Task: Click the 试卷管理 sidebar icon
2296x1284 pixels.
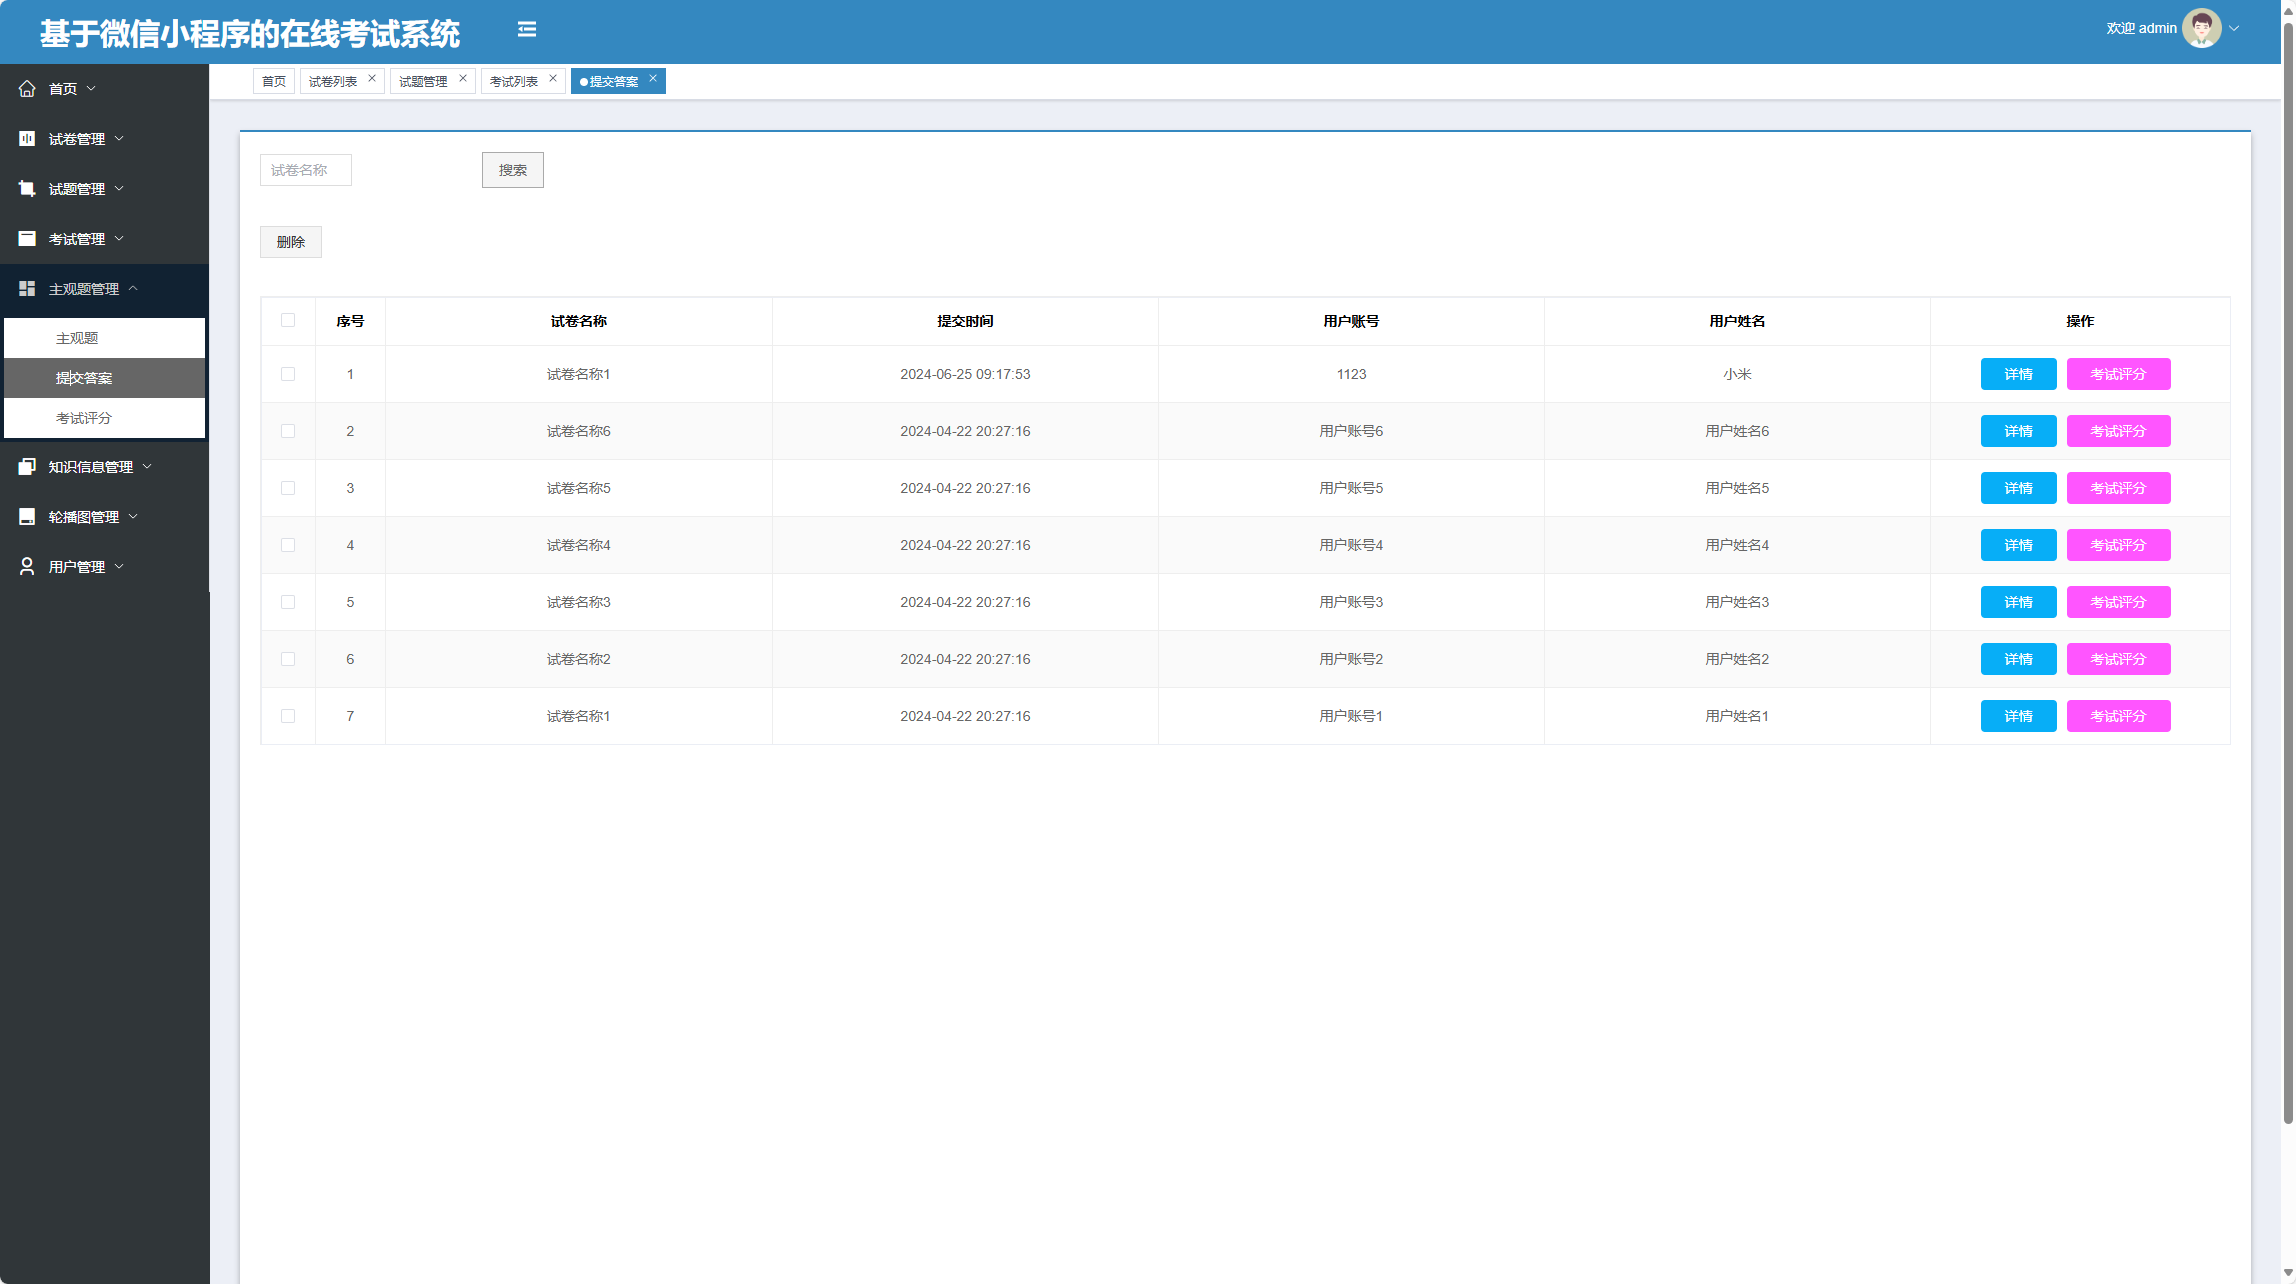Action: (x=27, y=139)
